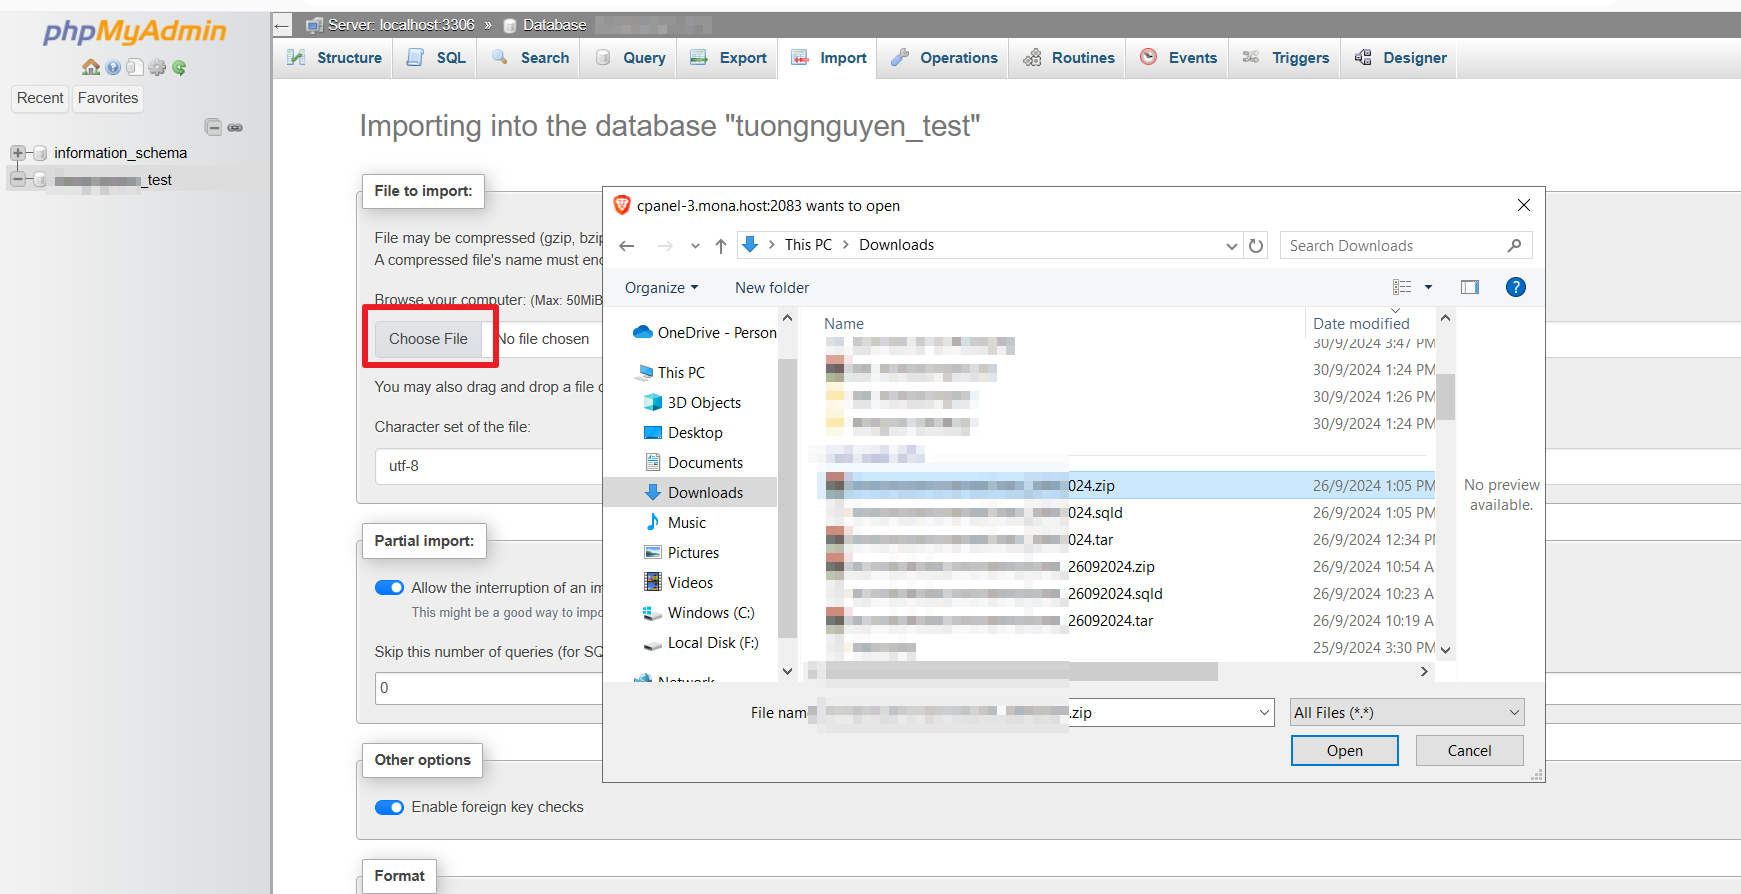Click Search Downloads field
Image resolution: width=1741 pixels, height=894 pixels.
tap(1405, 246)
